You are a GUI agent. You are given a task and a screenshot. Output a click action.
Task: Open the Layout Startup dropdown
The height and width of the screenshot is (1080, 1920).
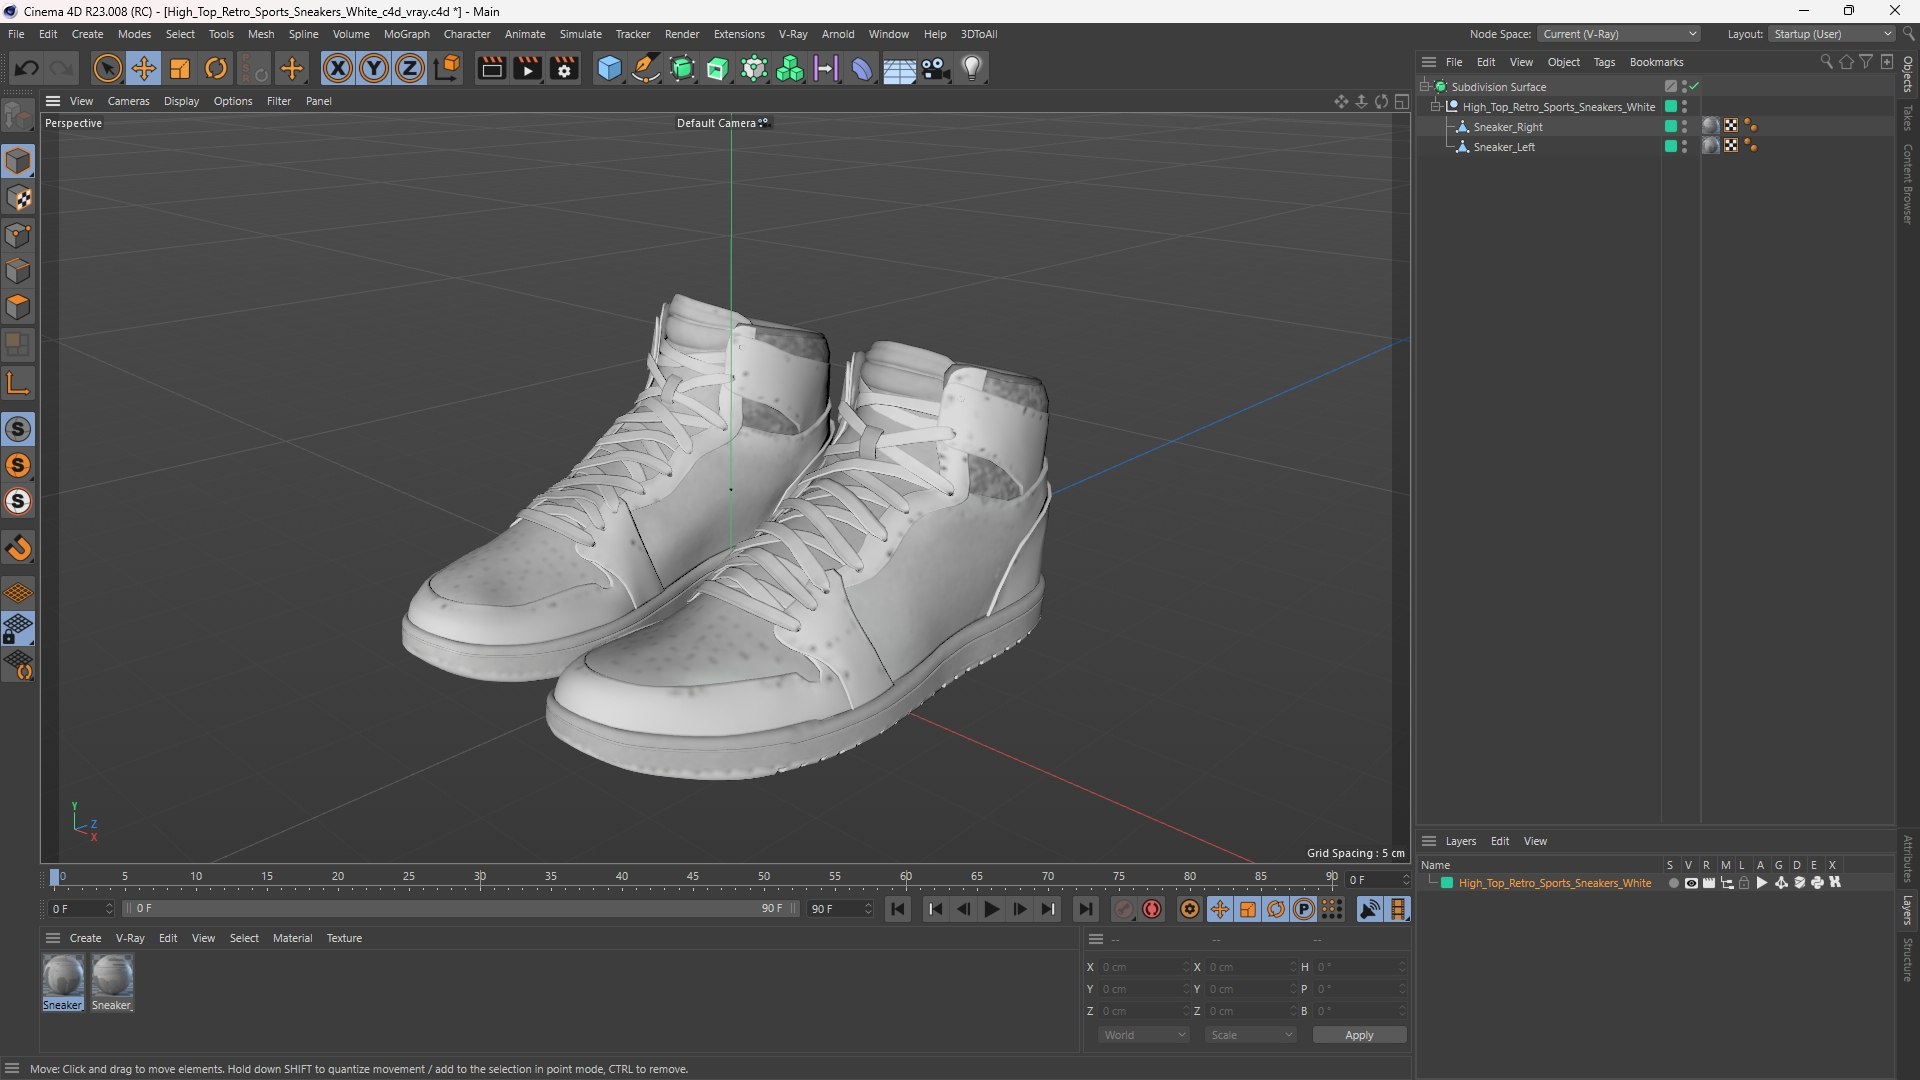(x=1832, y=34)
